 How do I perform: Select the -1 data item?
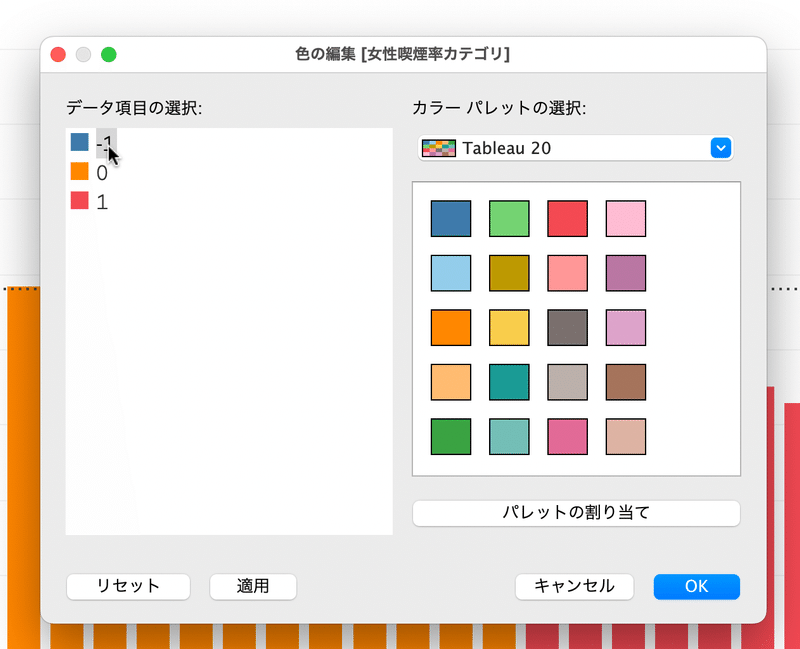pos(93,143)
